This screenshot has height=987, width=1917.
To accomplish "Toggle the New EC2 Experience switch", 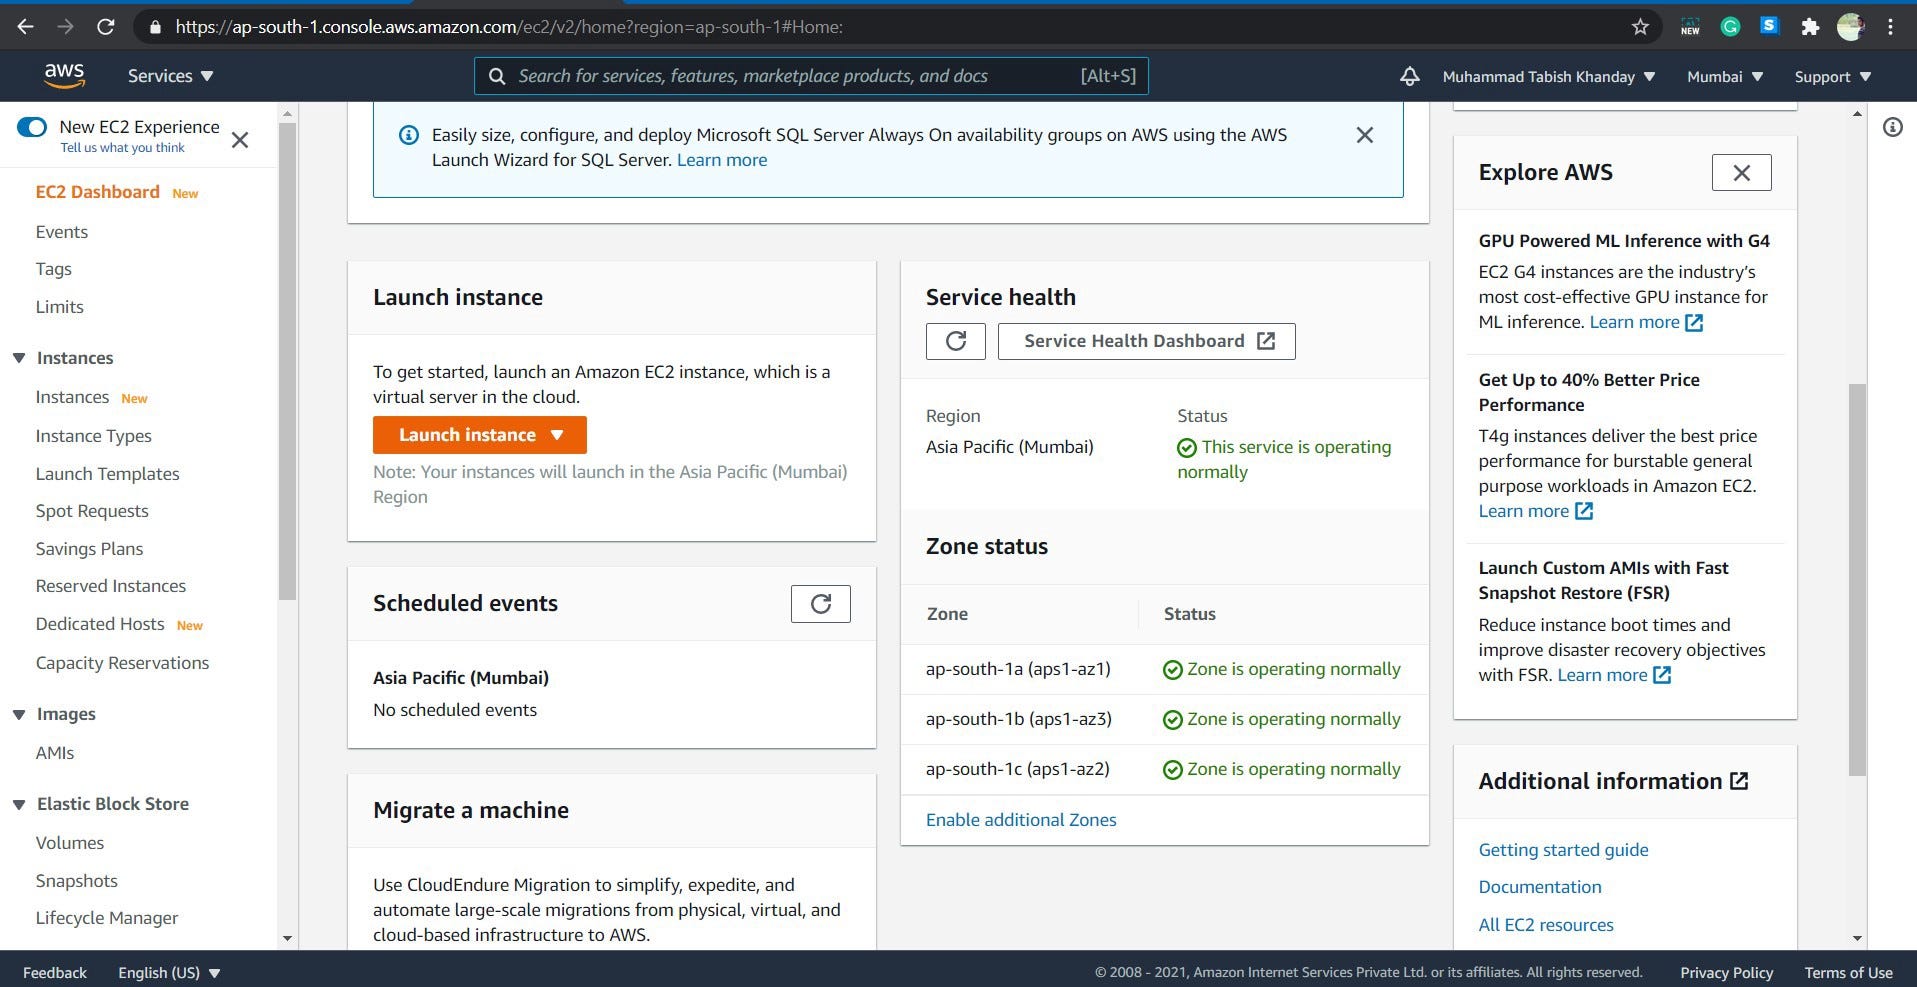I will [32, 127].
